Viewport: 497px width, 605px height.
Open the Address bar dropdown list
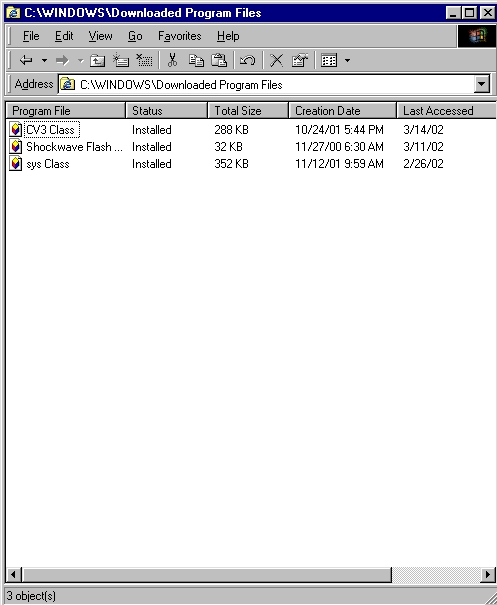[x=482, y=84]
